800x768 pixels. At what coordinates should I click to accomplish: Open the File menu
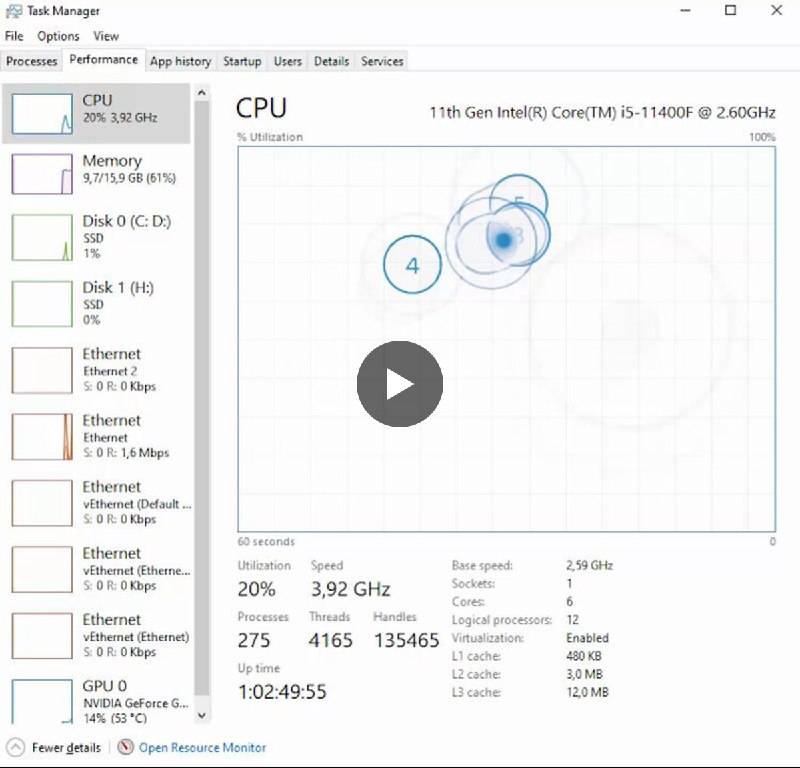[x=14, y=36]
